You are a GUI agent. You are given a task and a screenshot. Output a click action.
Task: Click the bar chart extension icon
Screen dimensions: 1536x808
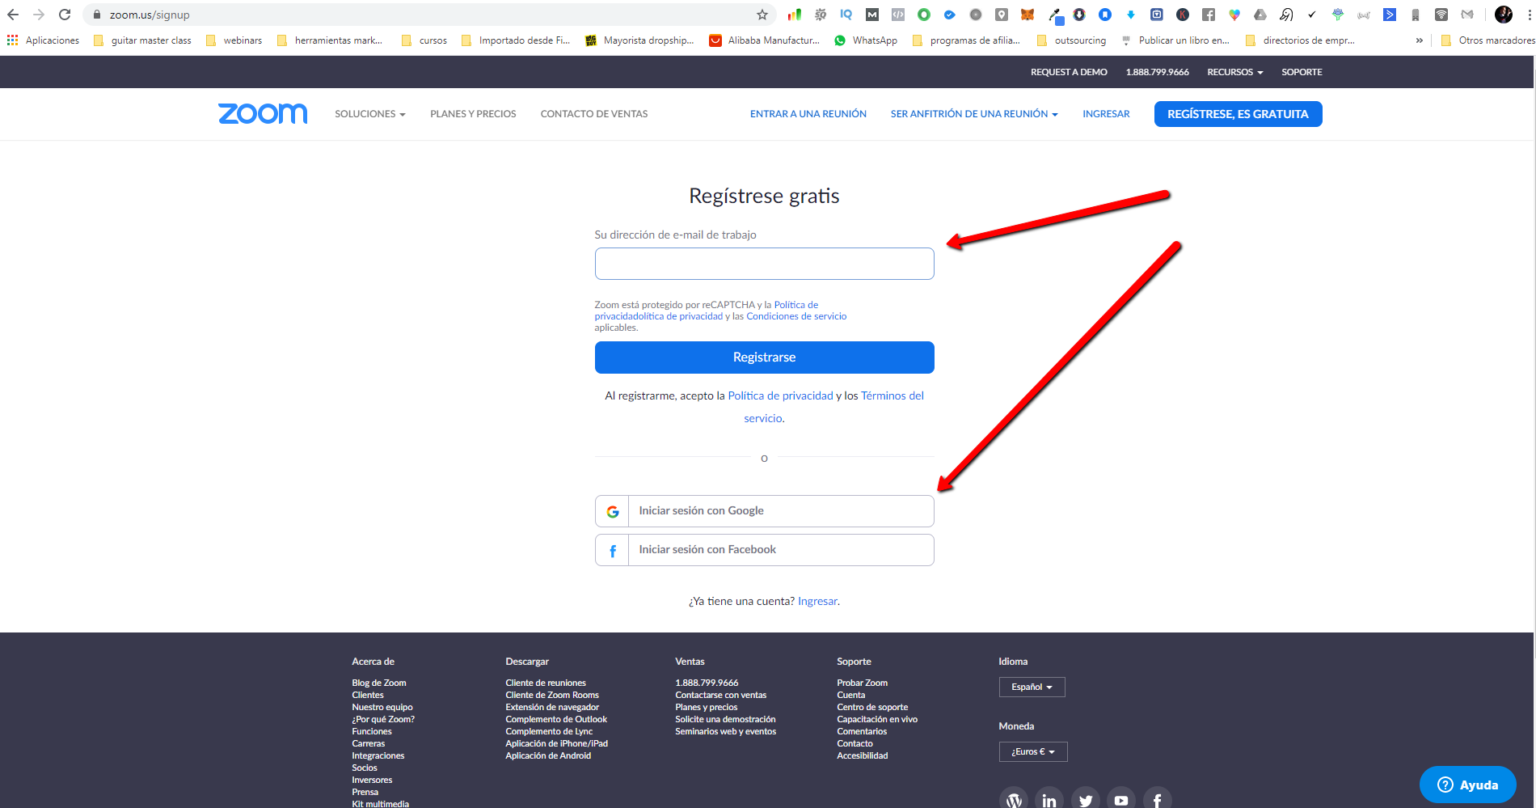[x=794, y=15]
